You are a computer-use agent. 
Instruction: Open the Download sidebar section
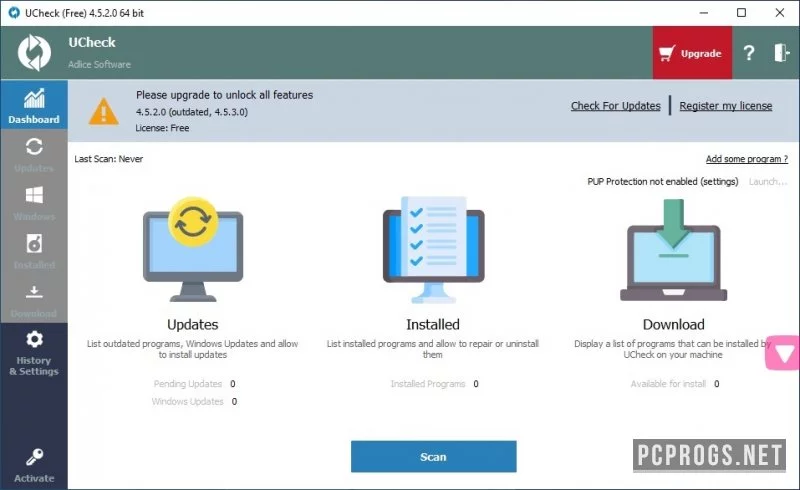pyautogui.click(x=34, y=300)
